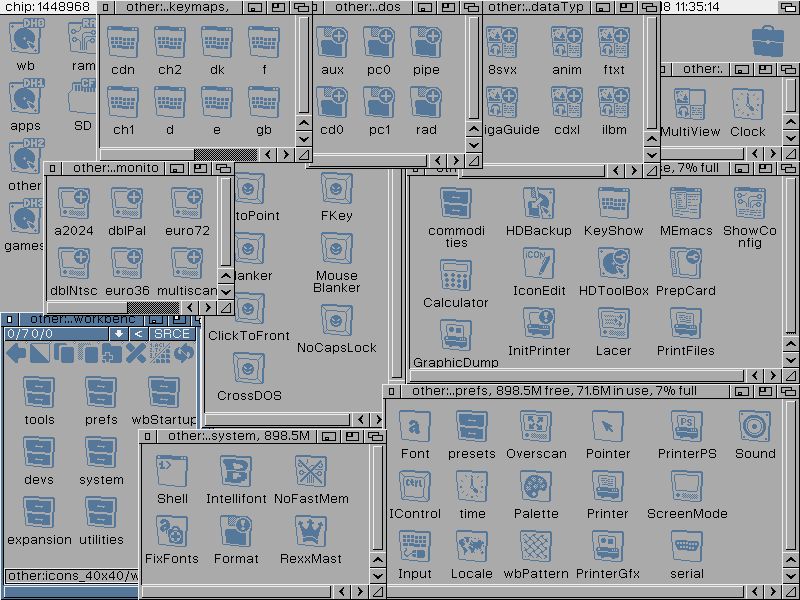Select the CrossDOS commodity icon

[249, 369]
